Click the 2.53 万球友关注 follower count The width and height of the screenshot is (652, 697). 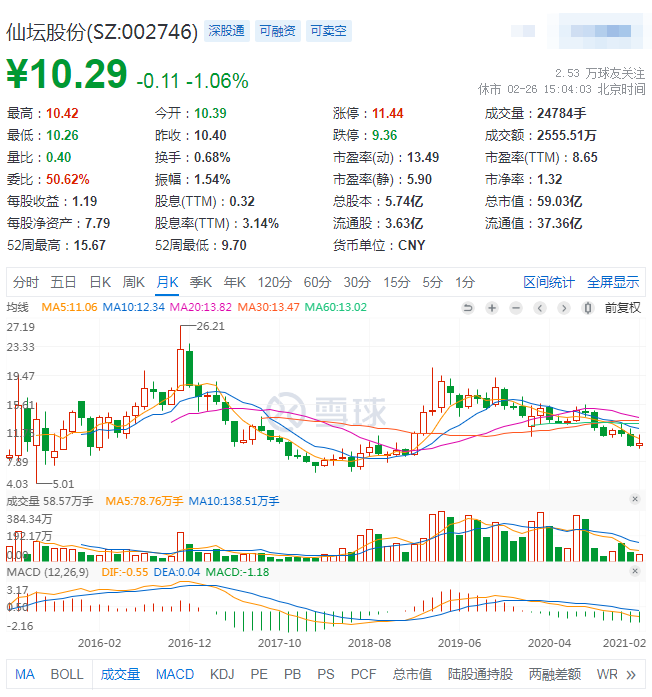600,73
